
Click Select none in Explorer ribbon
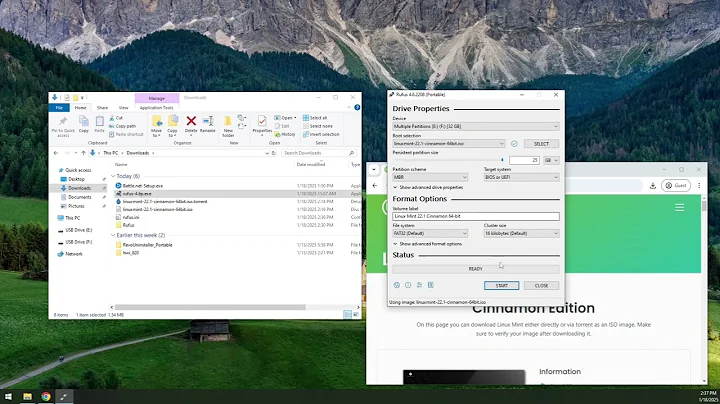318,126
